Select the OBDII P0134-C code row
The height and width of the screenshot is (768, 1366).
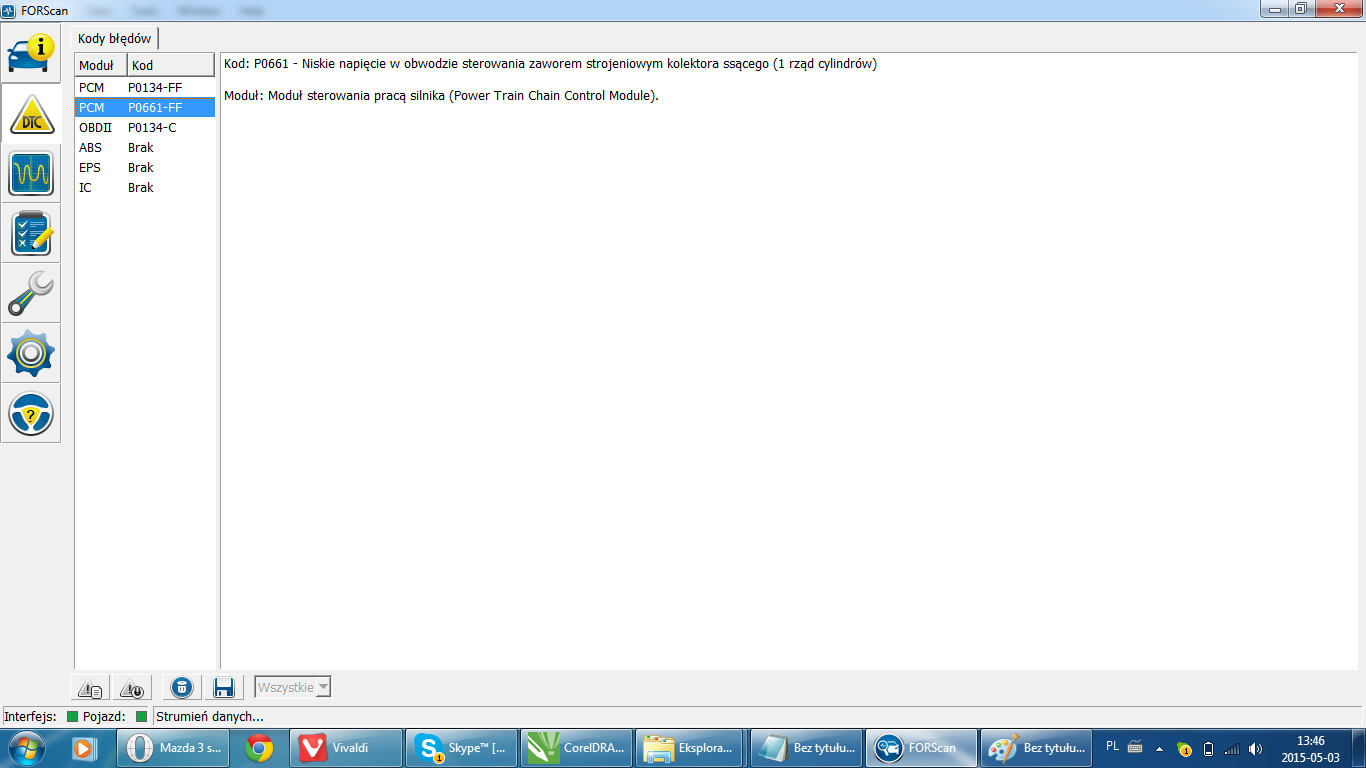(x=145, y=128)
